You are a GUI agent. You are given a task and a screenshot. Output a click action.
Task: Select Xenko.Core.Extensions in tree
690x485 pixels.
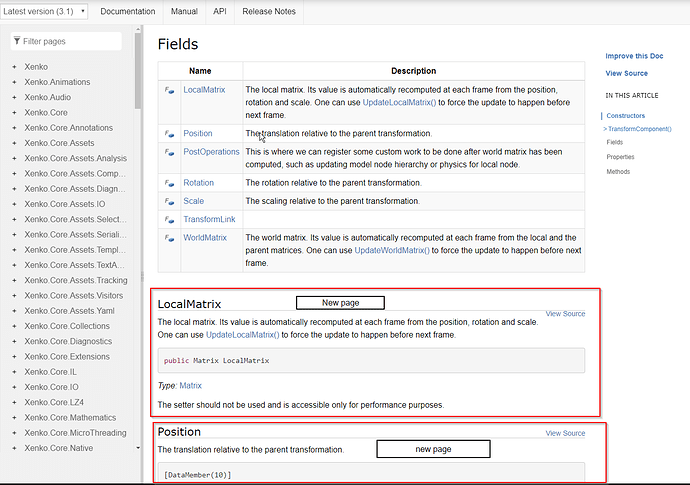67,357
